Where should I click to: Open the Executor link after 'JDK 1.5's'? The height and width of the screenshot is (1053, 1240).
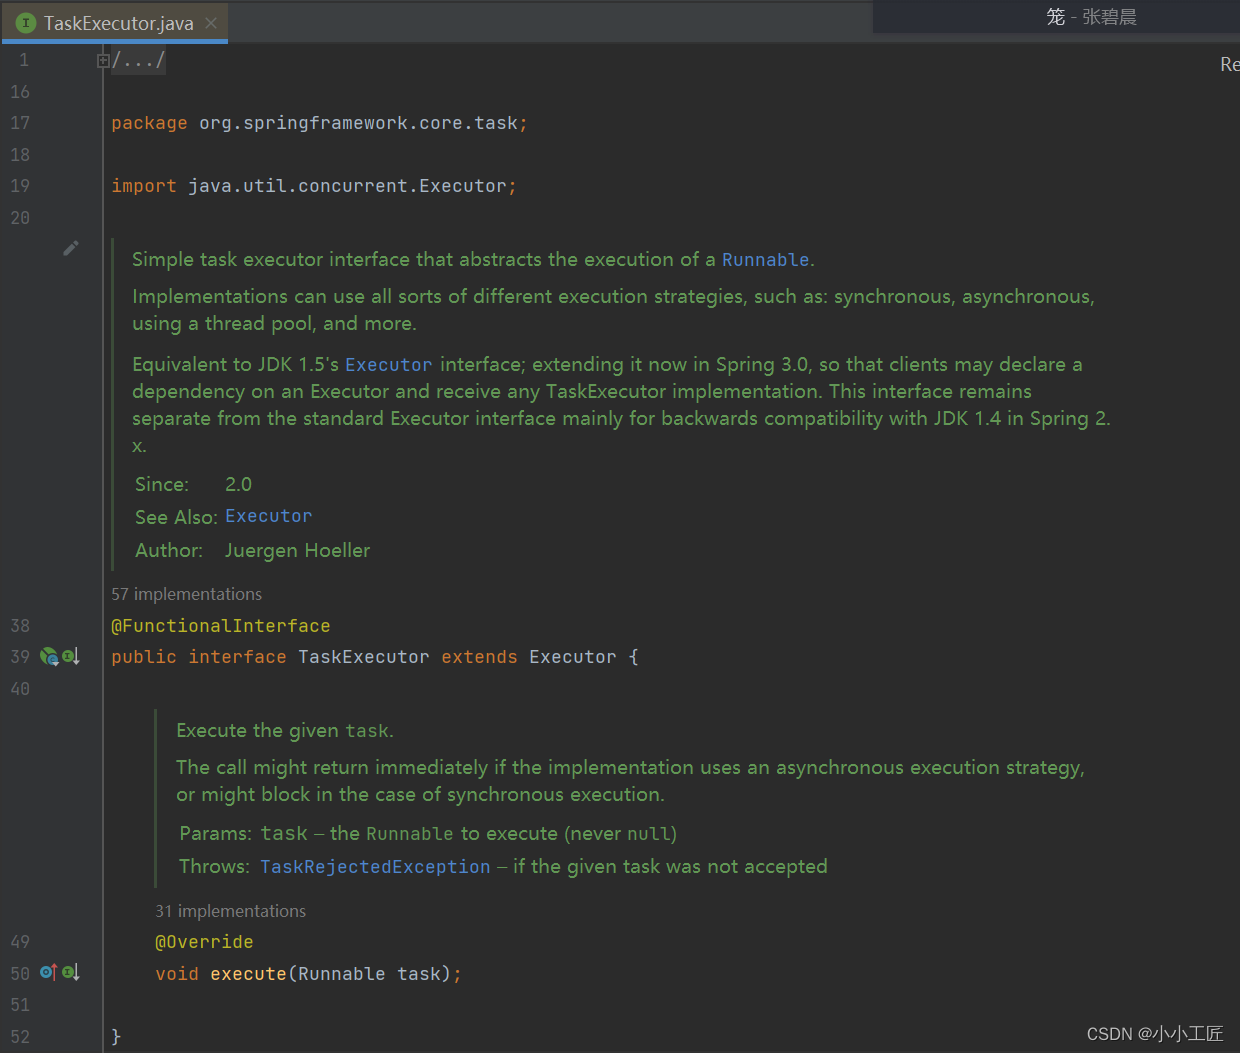pos(388,365)
